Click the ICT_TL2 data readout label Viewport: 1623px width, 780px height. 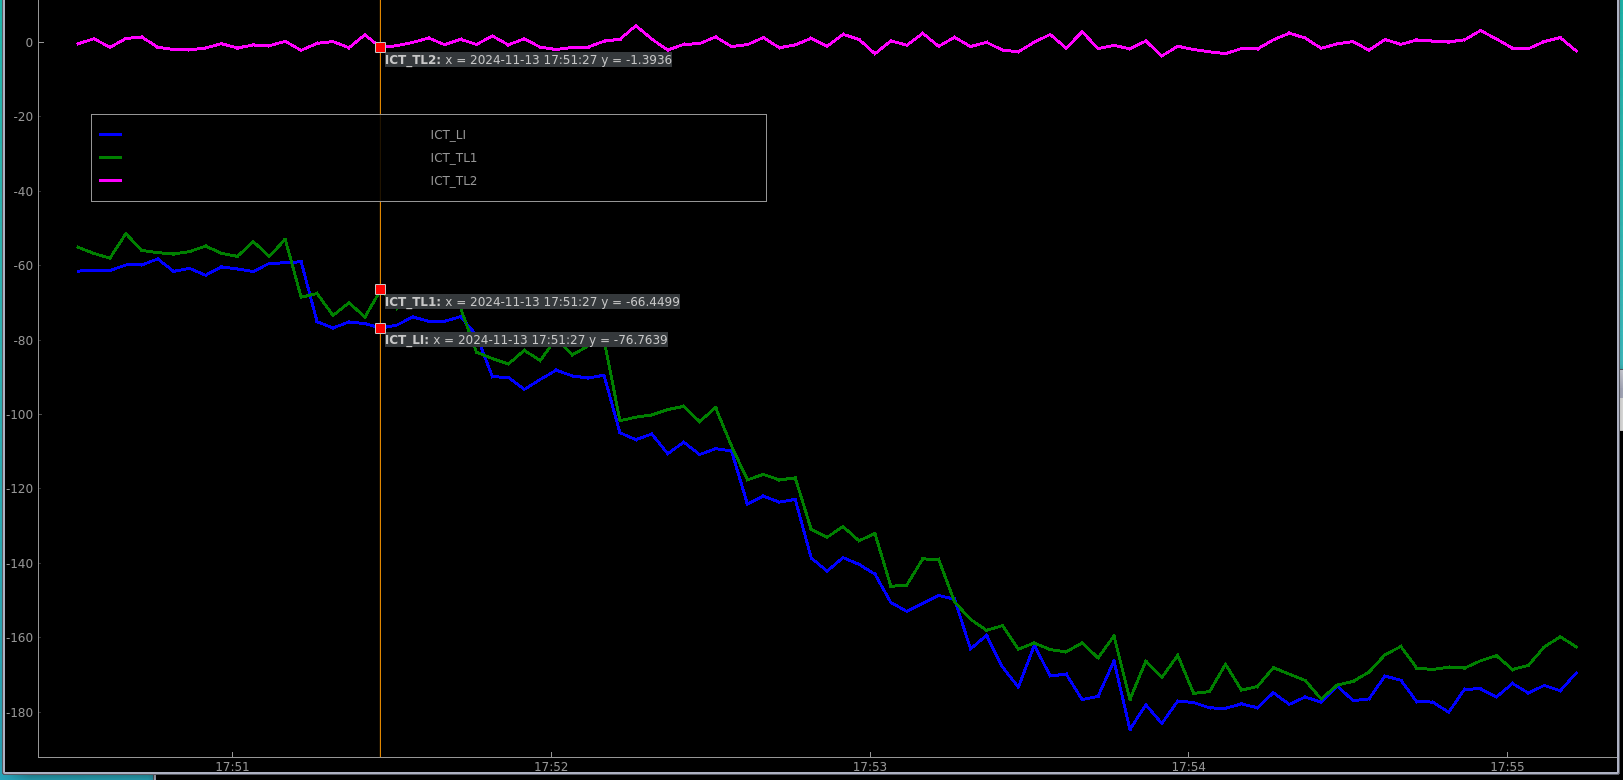click(528, 60)
